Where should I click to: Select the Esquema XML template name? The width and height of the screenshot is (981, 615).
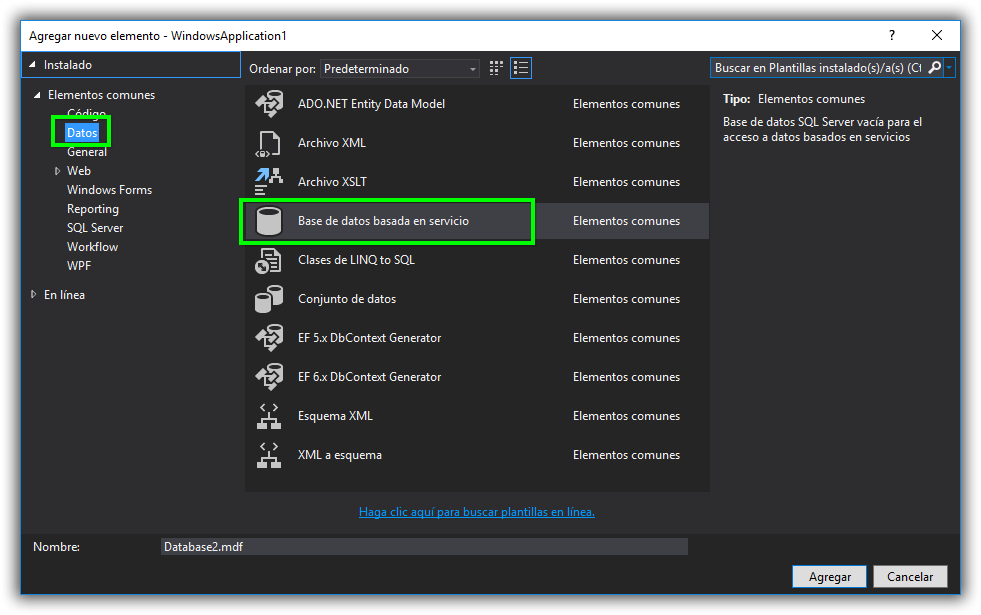click(x=335, y=416)
